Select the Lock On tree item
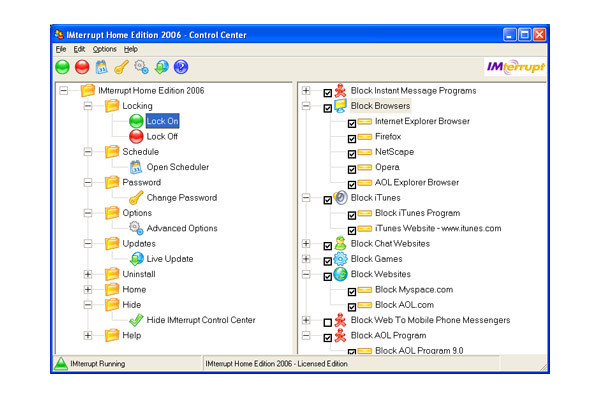600x400 pixels. click(x=162, y=121)
